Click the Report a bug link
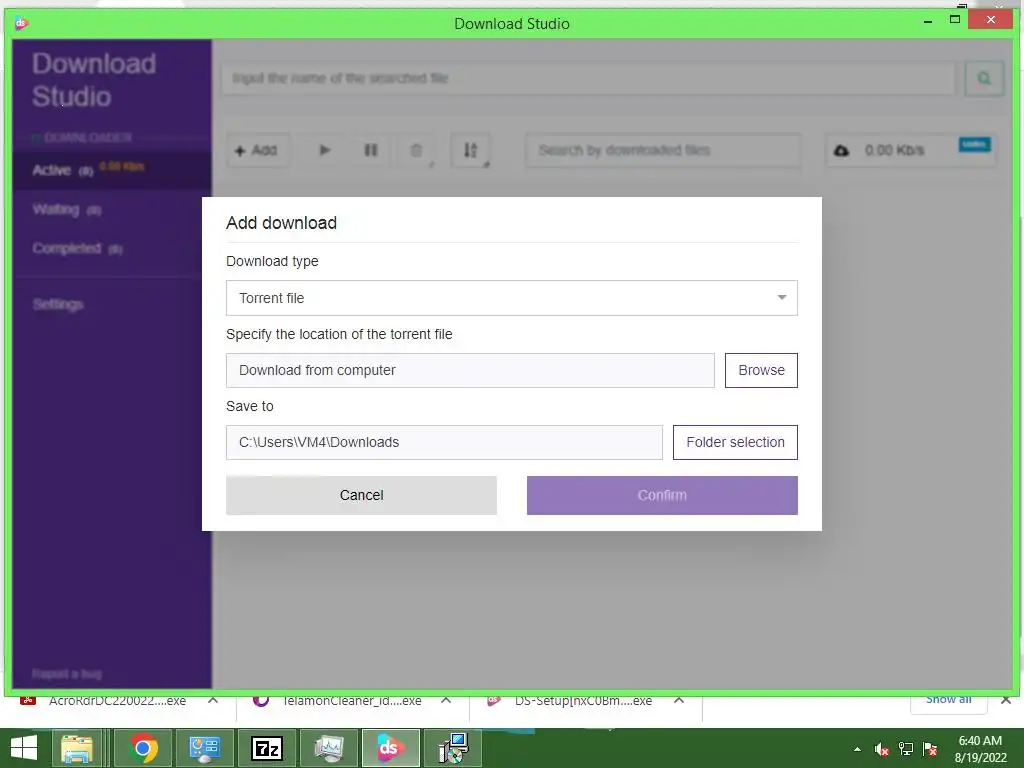 pyautogui.click(x=67, y=673)
